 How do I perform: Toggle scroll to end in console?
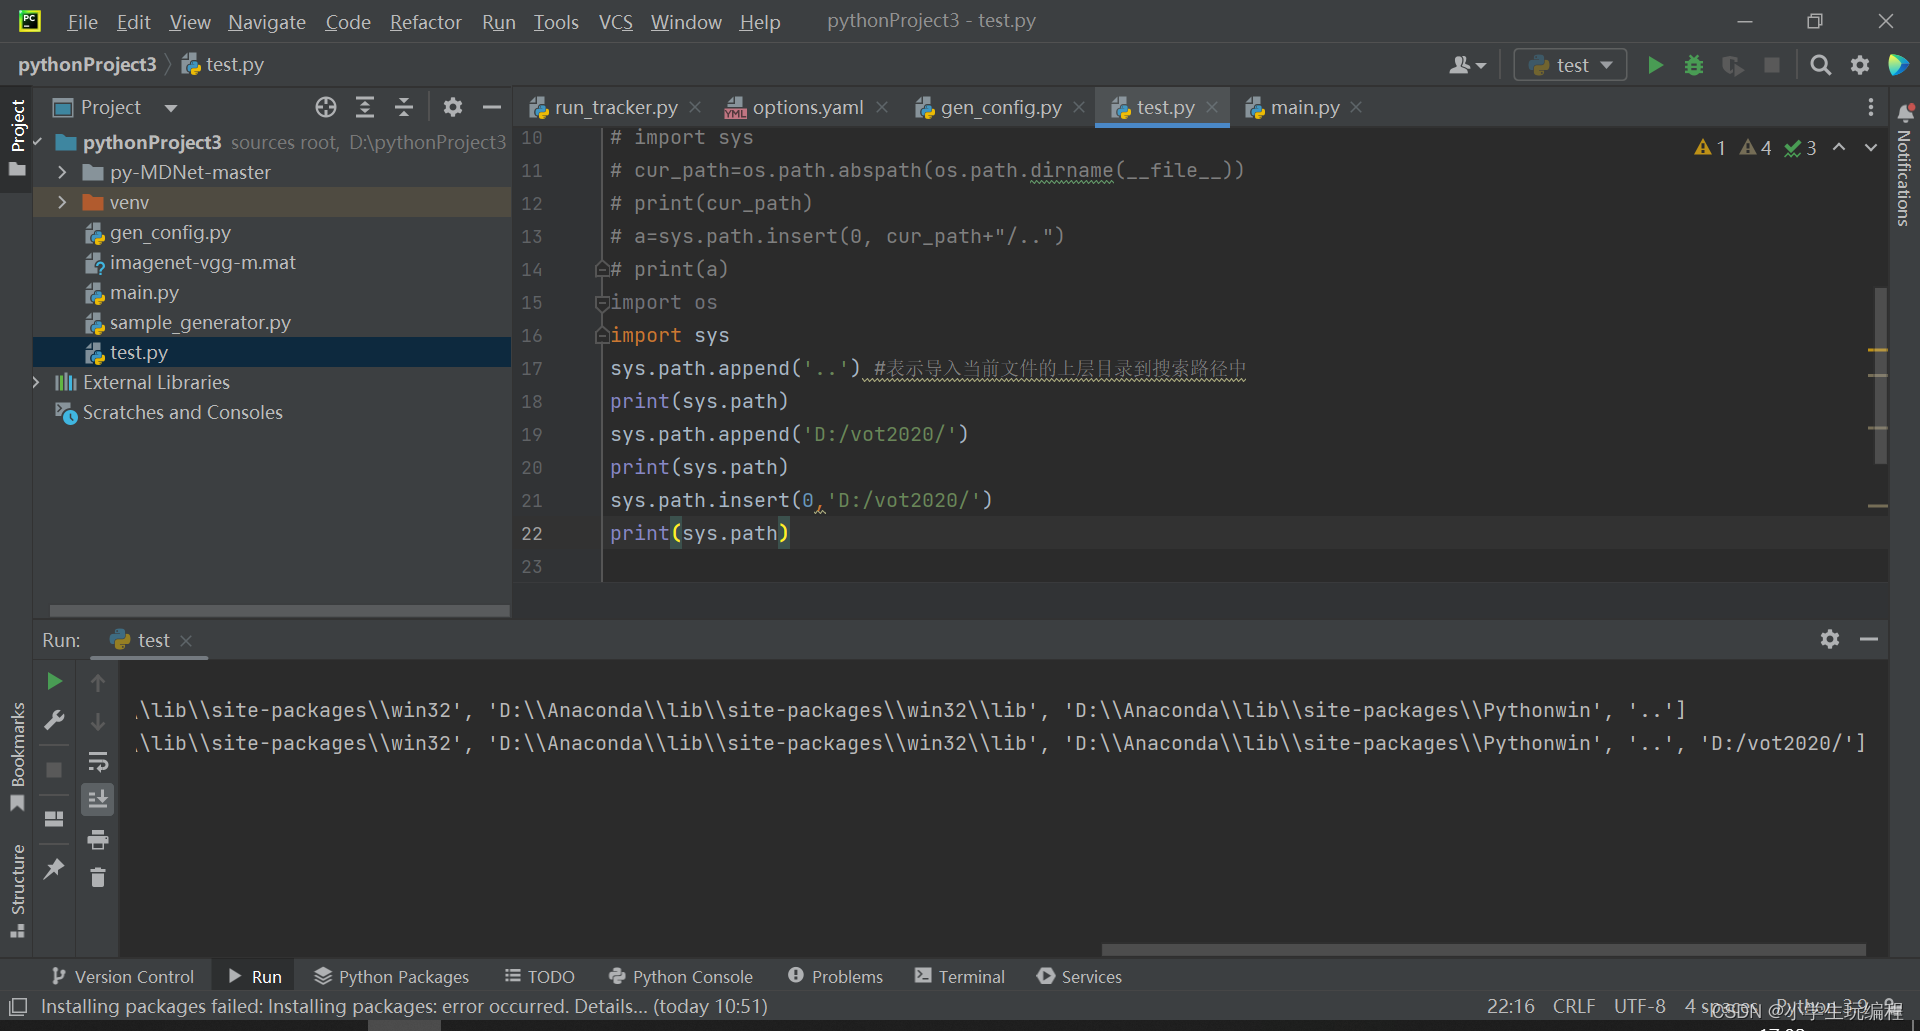coord(98,799)
